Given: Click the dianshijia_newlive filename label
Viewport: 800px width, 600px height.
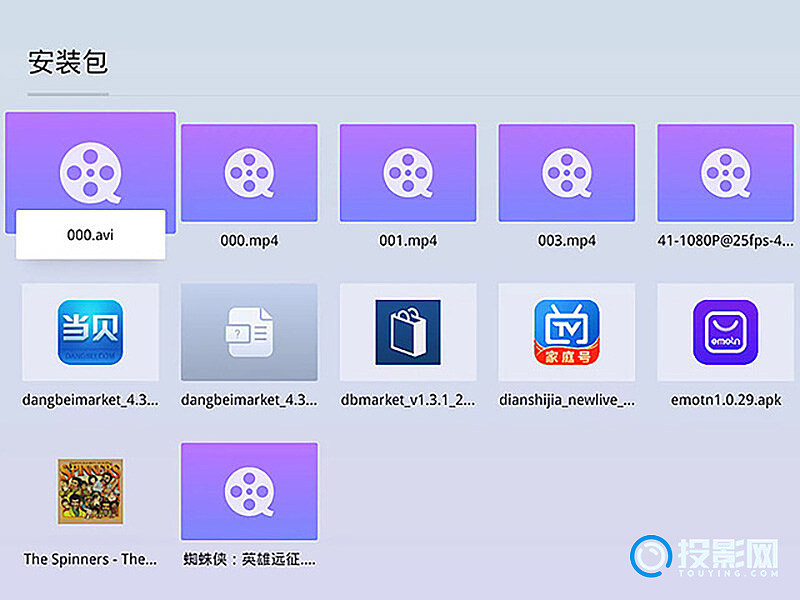Looking at the screenshot, I should point(567,400).
